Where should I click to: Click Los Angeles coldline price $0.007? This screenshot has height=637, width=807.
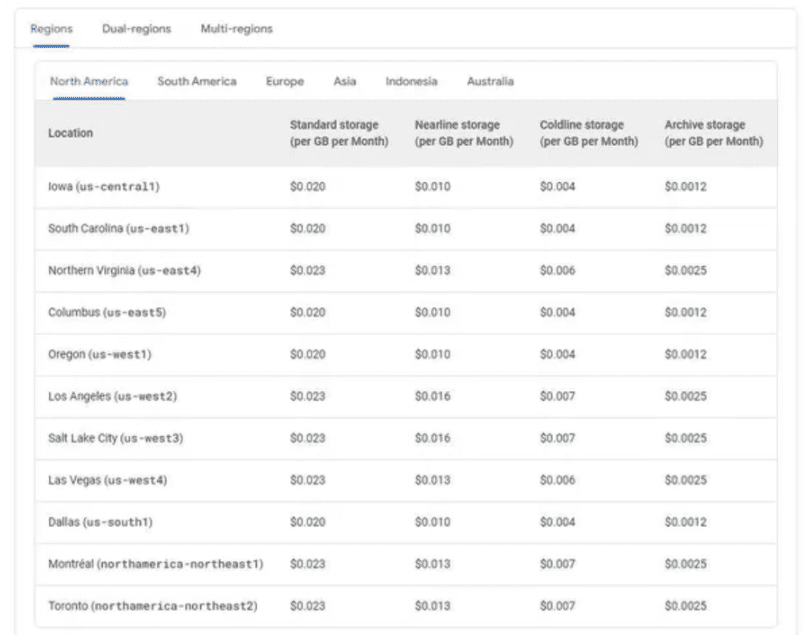coord(557,396)
